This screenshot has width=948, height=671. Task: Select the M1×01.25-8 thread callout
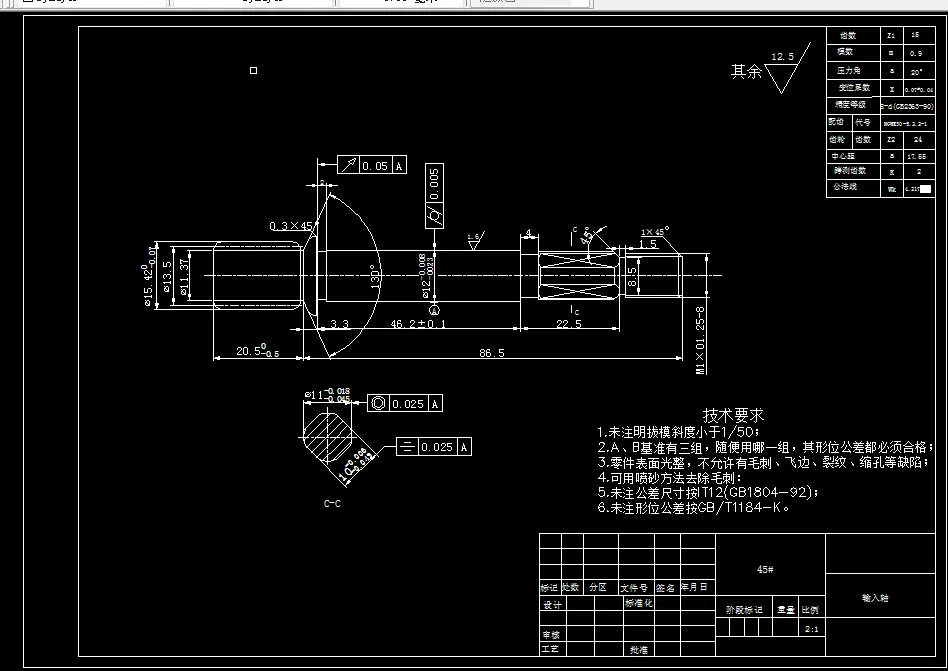pos(700,340)
